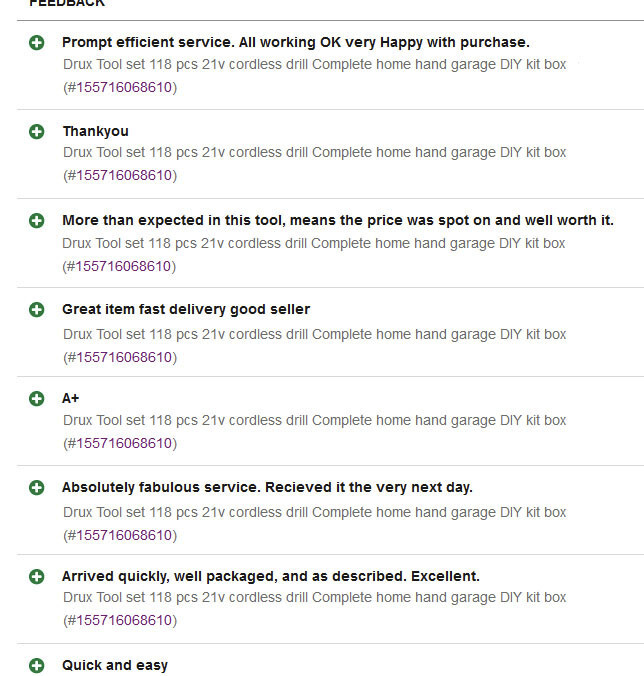Click the Drux Tool set title under "Absolutely fabulous service"
Screen dimensions: 644x676
[x=314, y=512]
